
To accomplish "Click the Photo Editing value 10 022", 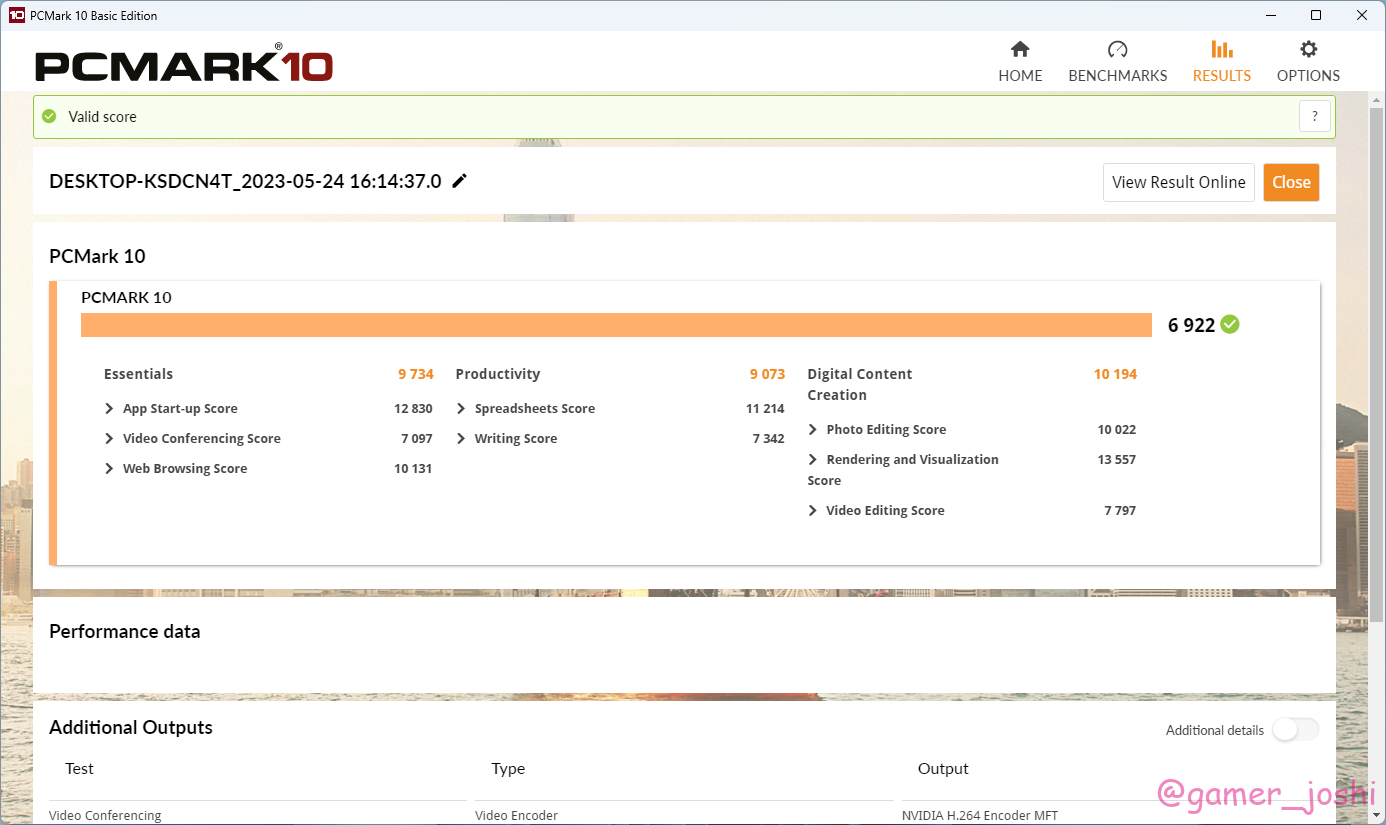I will tap(1116, 429).
